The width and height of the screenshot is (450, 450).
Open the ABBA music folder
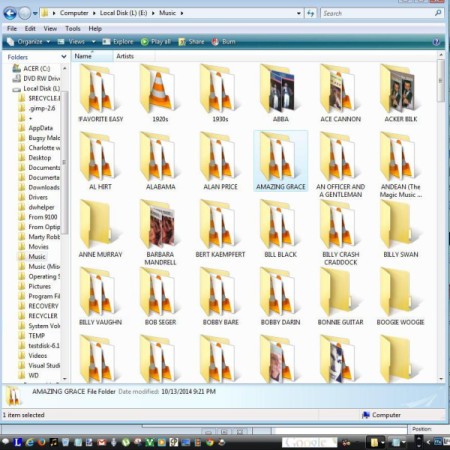pos(281,94)
